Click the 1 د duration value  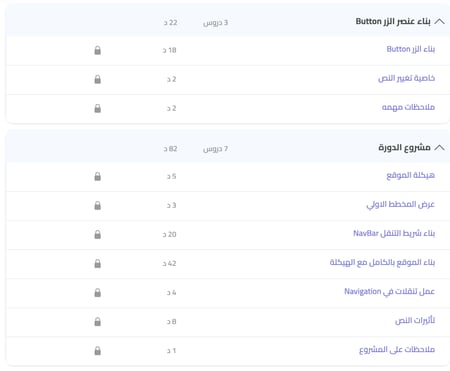point(171,351)
